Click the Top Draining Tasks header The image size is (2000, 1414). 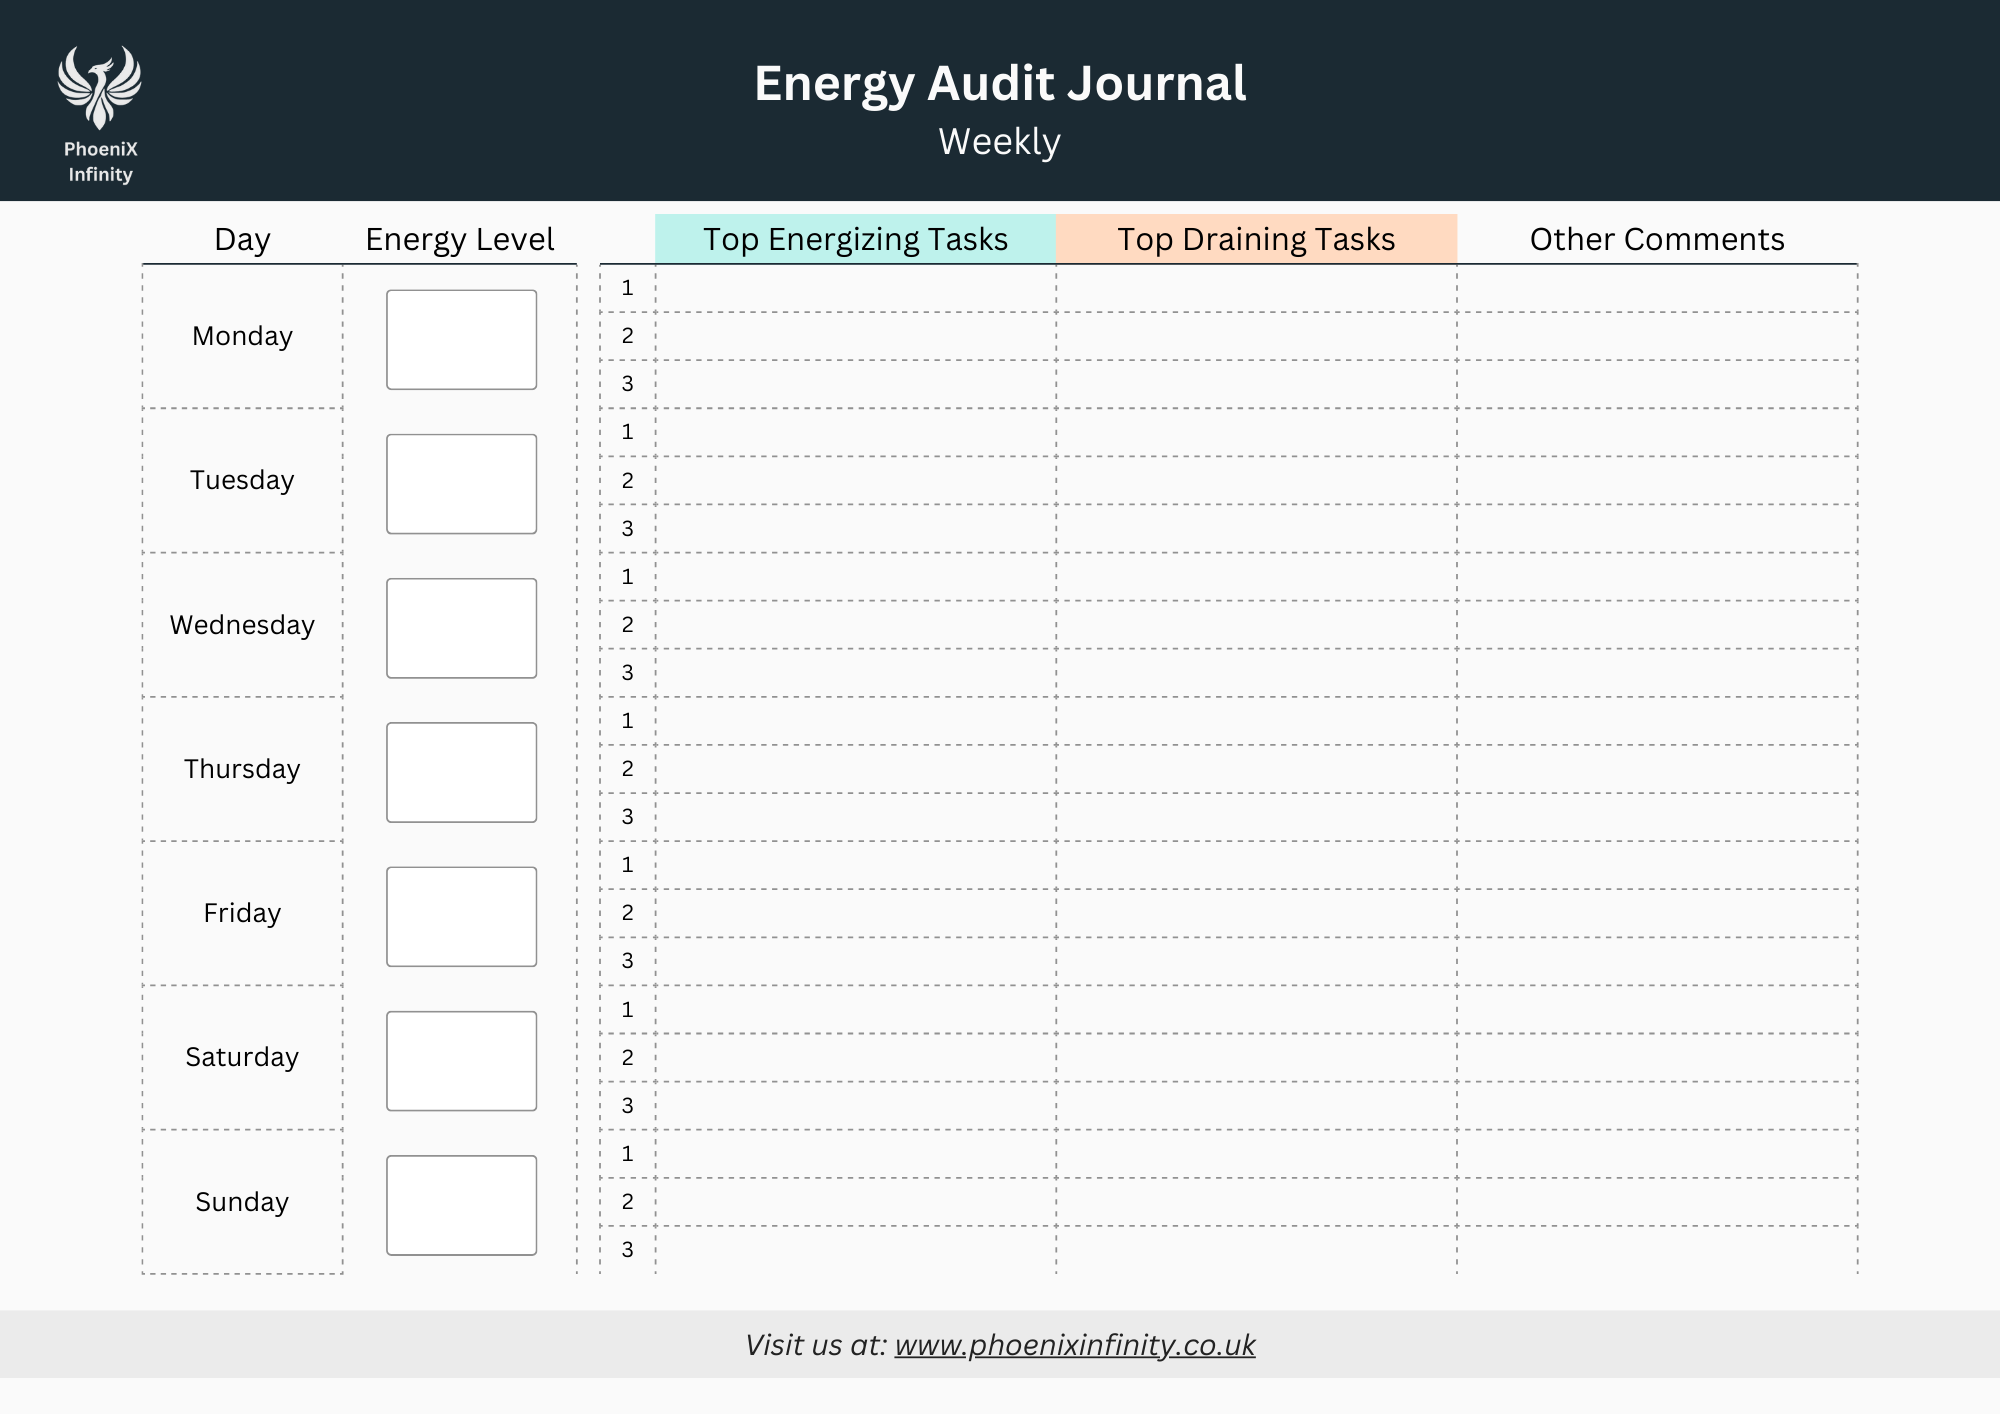pyautogui.click(x=1256, y=239)
